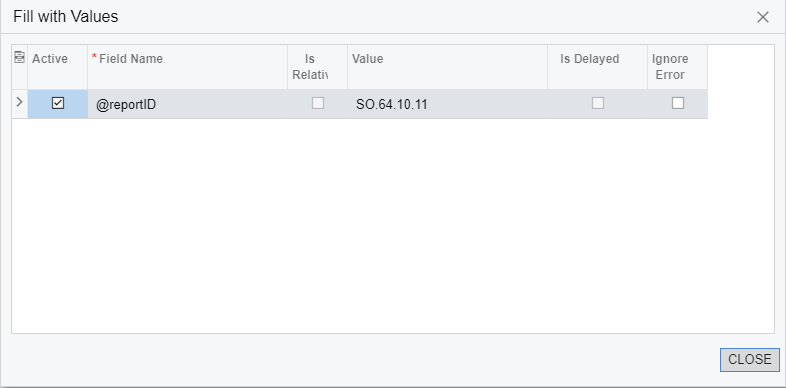
Task: Click the CLOSE button
Action: click(x=749, y=359)
